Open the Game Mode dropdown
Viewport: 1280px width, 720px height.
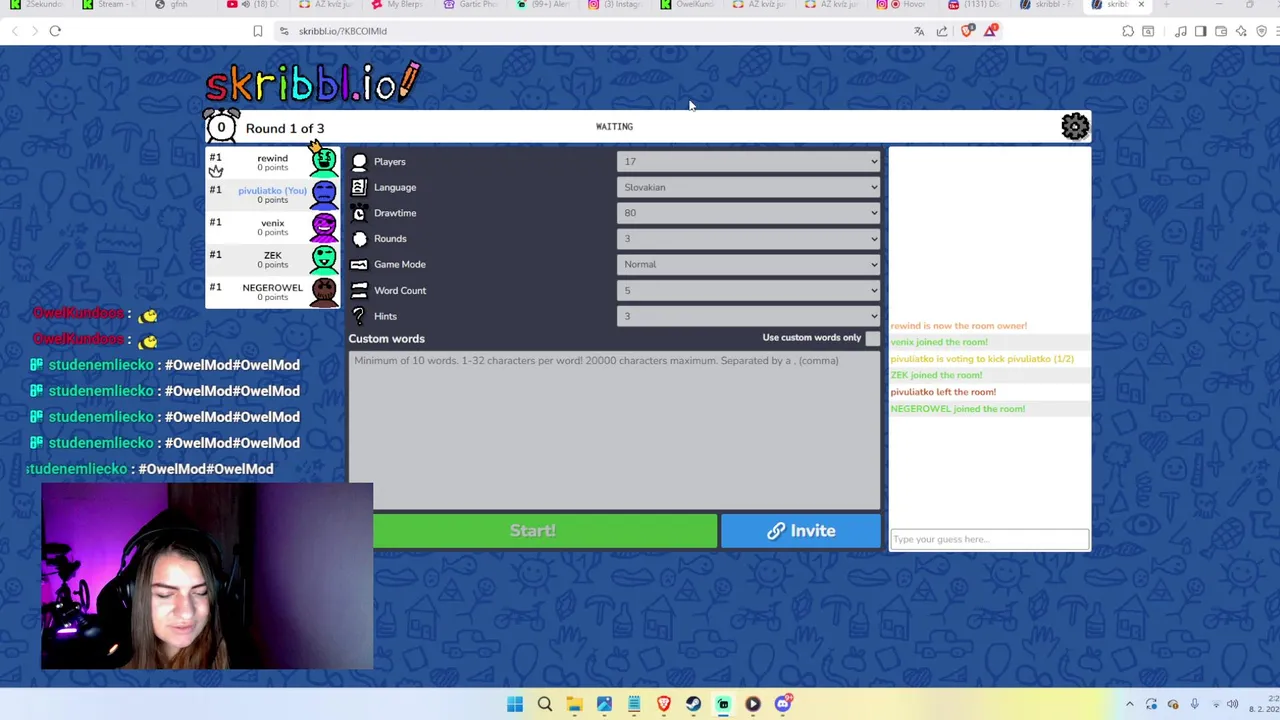749,264
